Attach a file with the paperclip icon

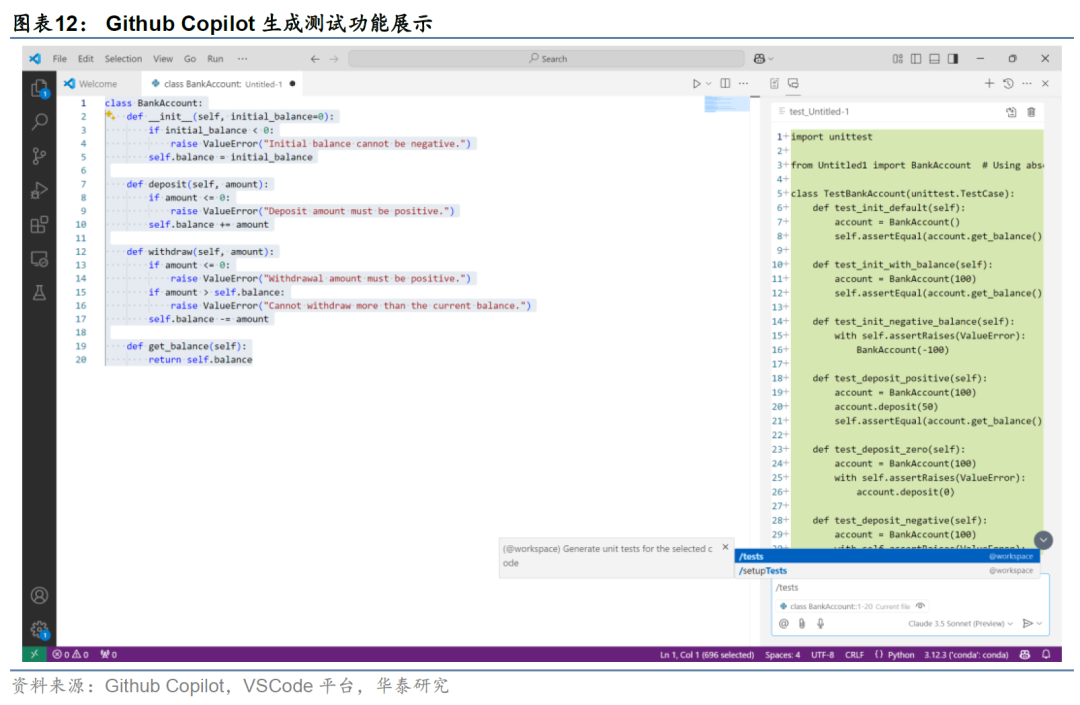pyautogui.click(x=801, y=623)
